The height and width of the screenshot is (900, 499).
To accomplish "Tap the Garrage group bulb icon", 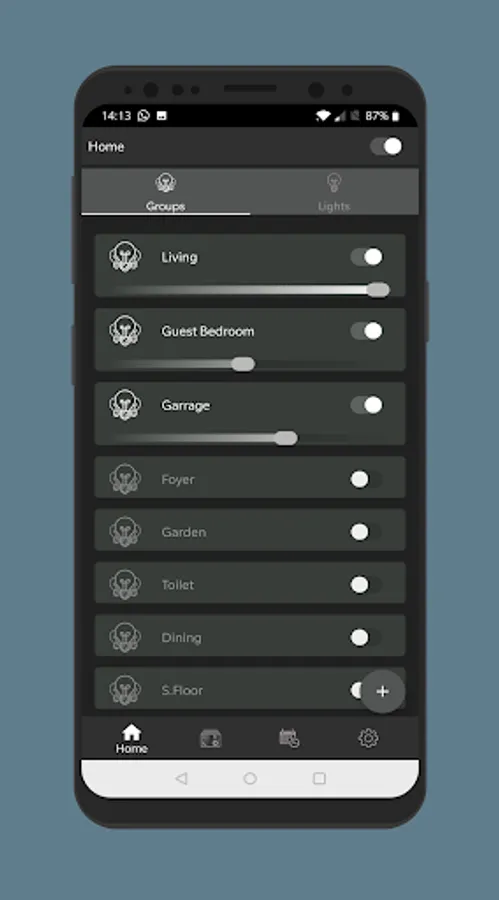I will click(125, 405).
